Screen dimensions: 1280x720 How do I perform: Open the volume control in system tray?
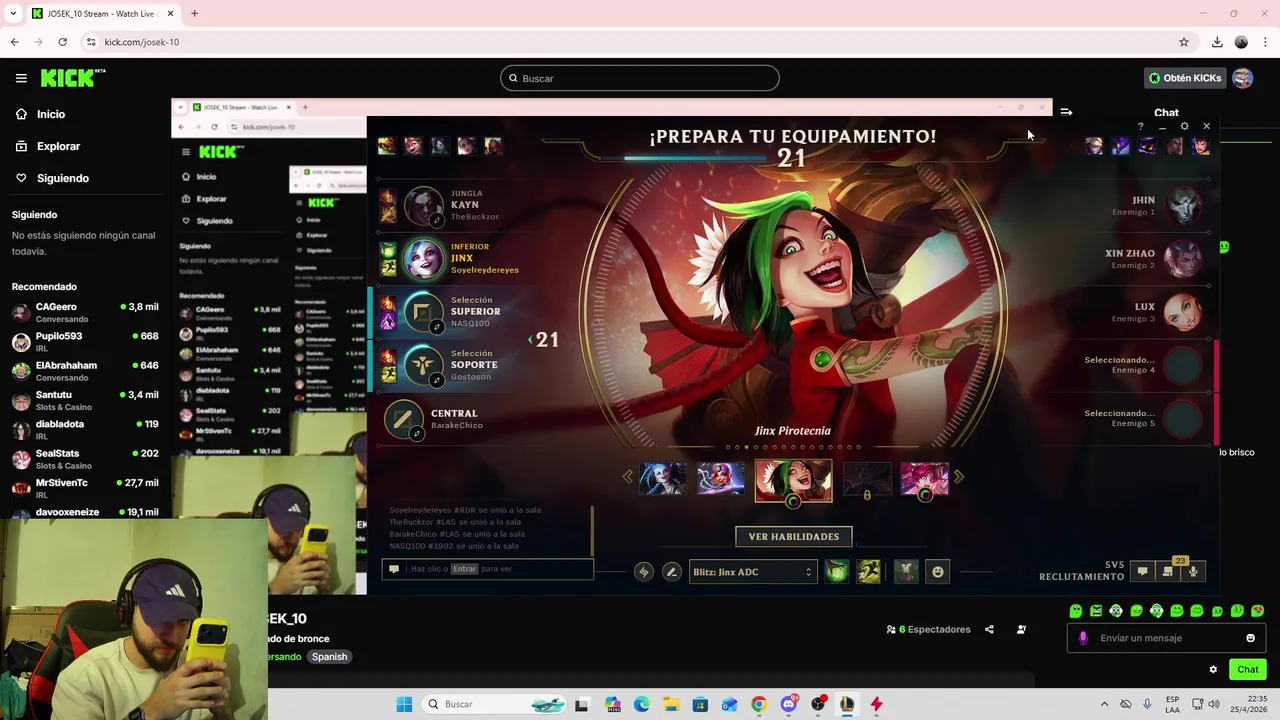[x=1213, y=704]
